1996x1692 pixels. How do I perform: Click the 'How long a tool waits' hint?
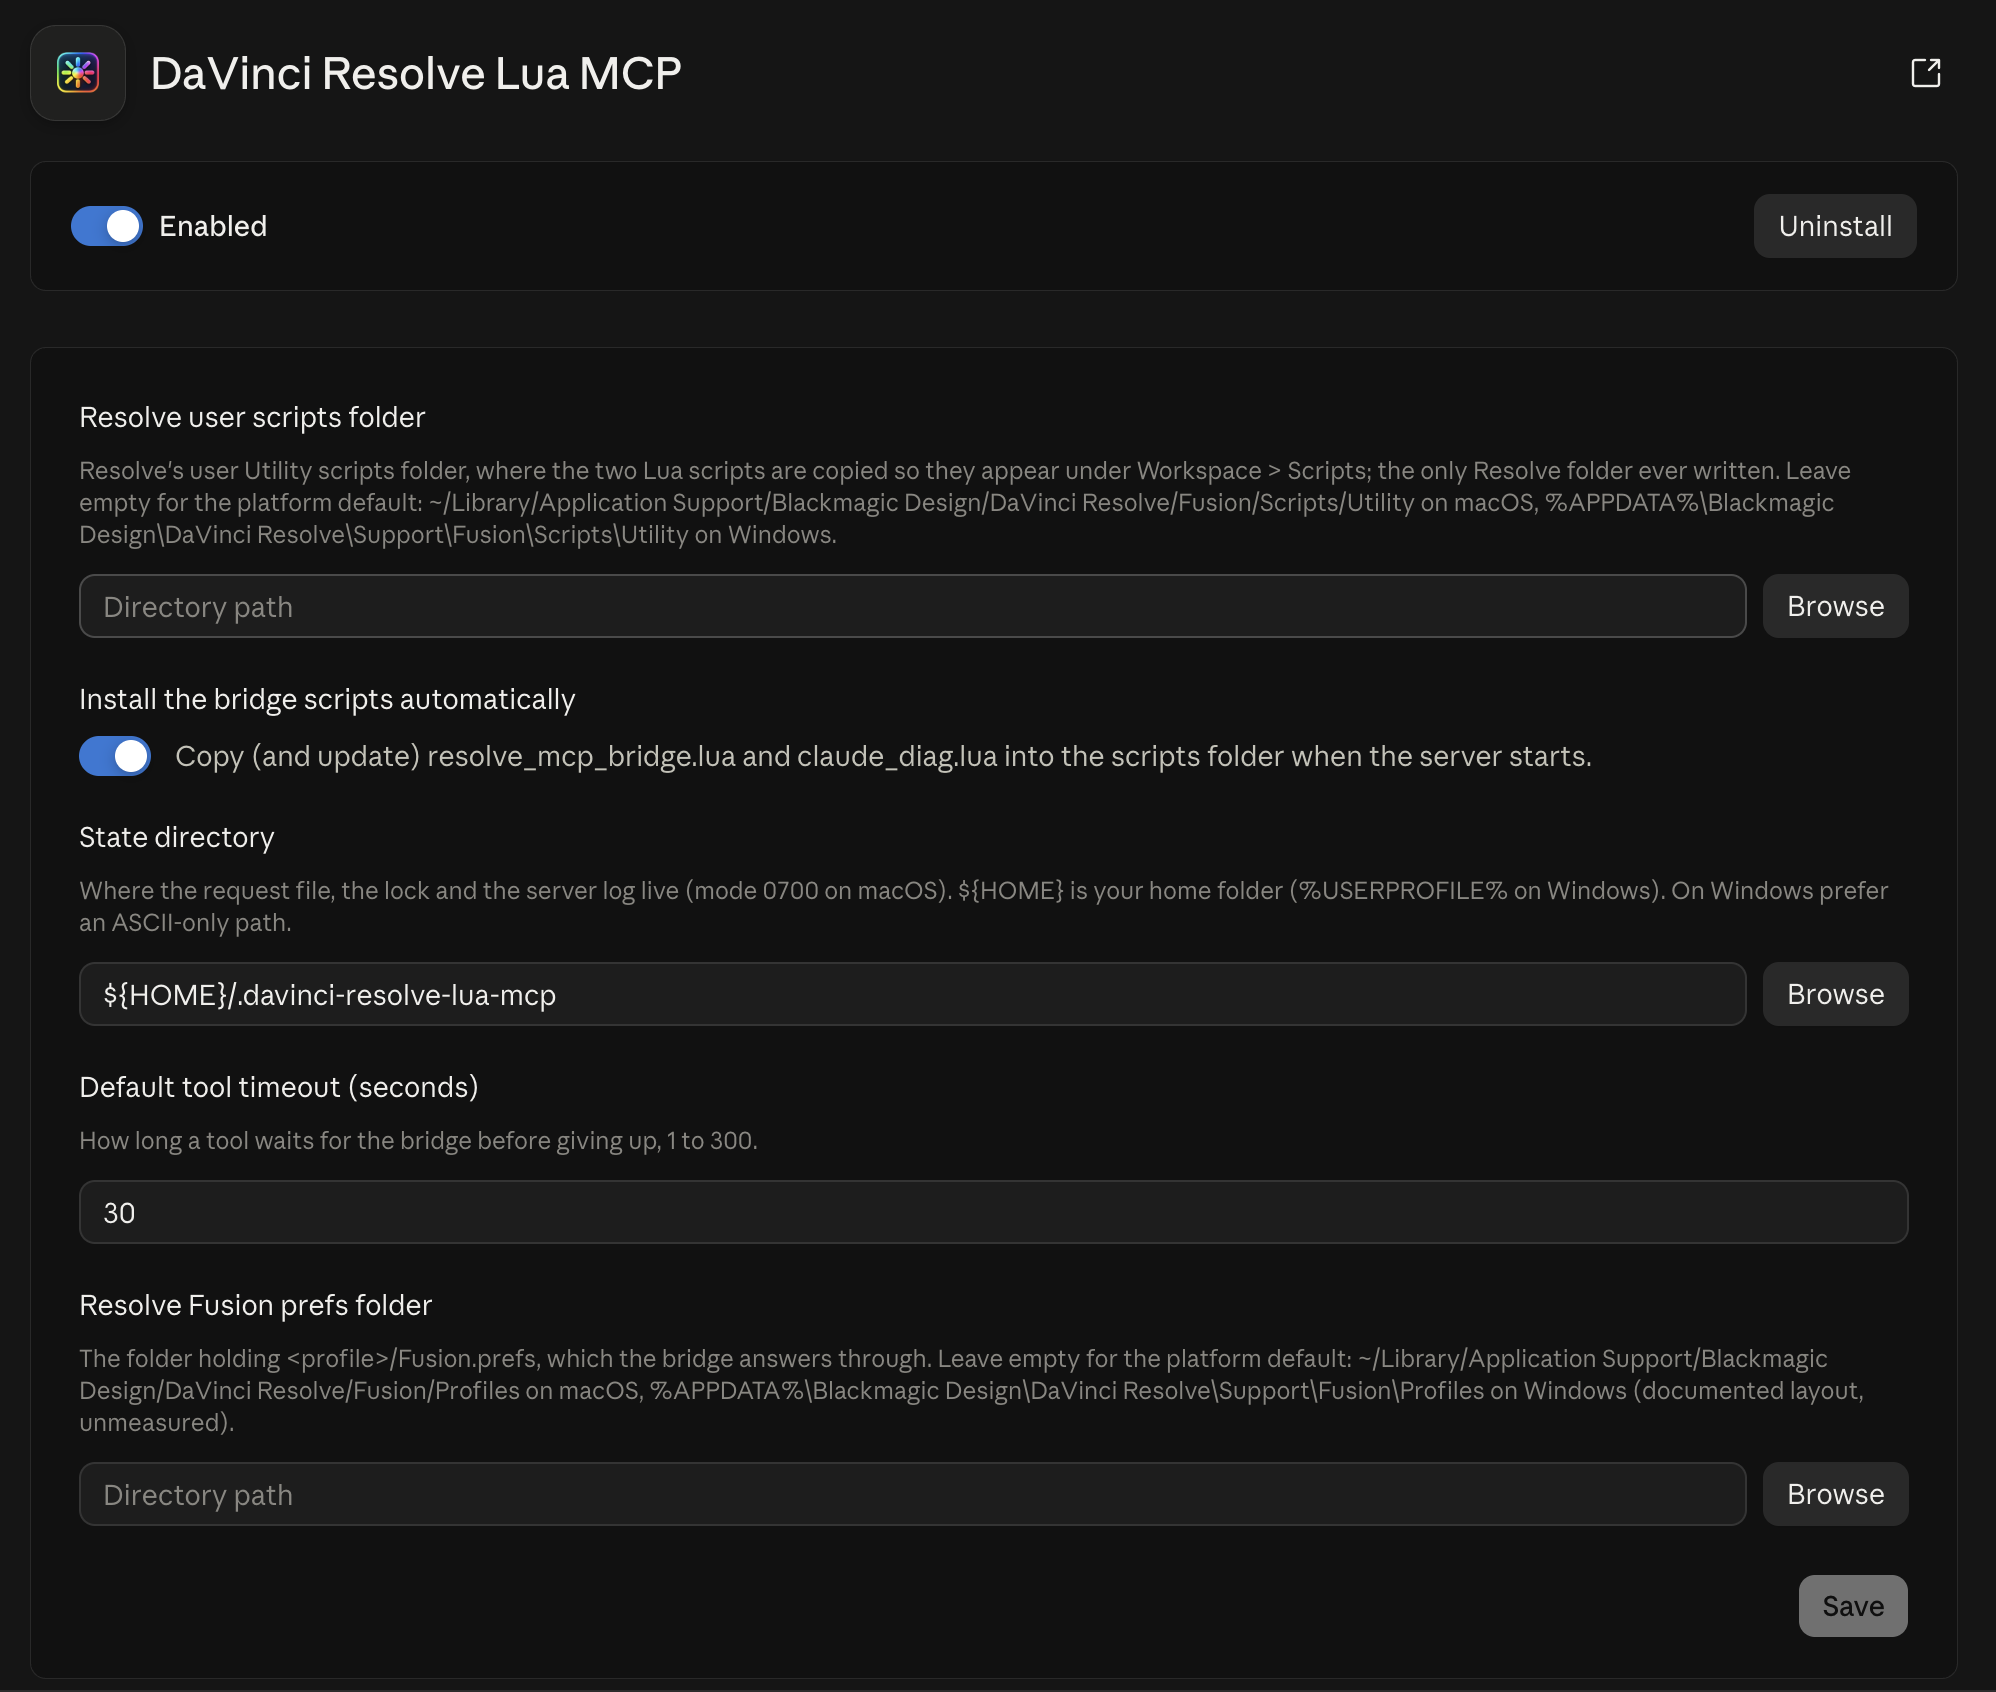pyautogui.click(x=419, y=1140)
